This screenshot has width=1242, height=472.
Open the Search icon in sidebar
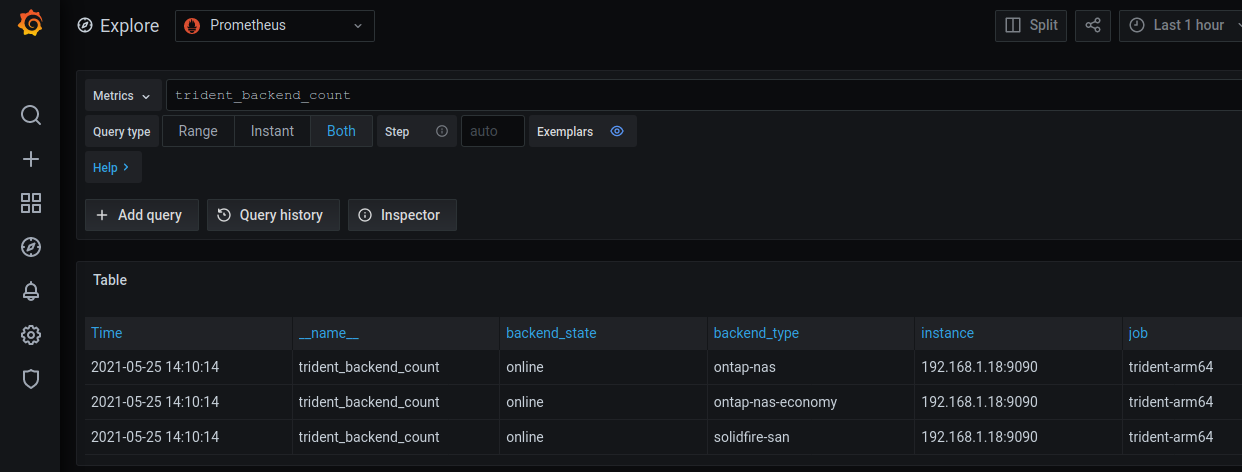pyautogui.click(x=31, y=115)
